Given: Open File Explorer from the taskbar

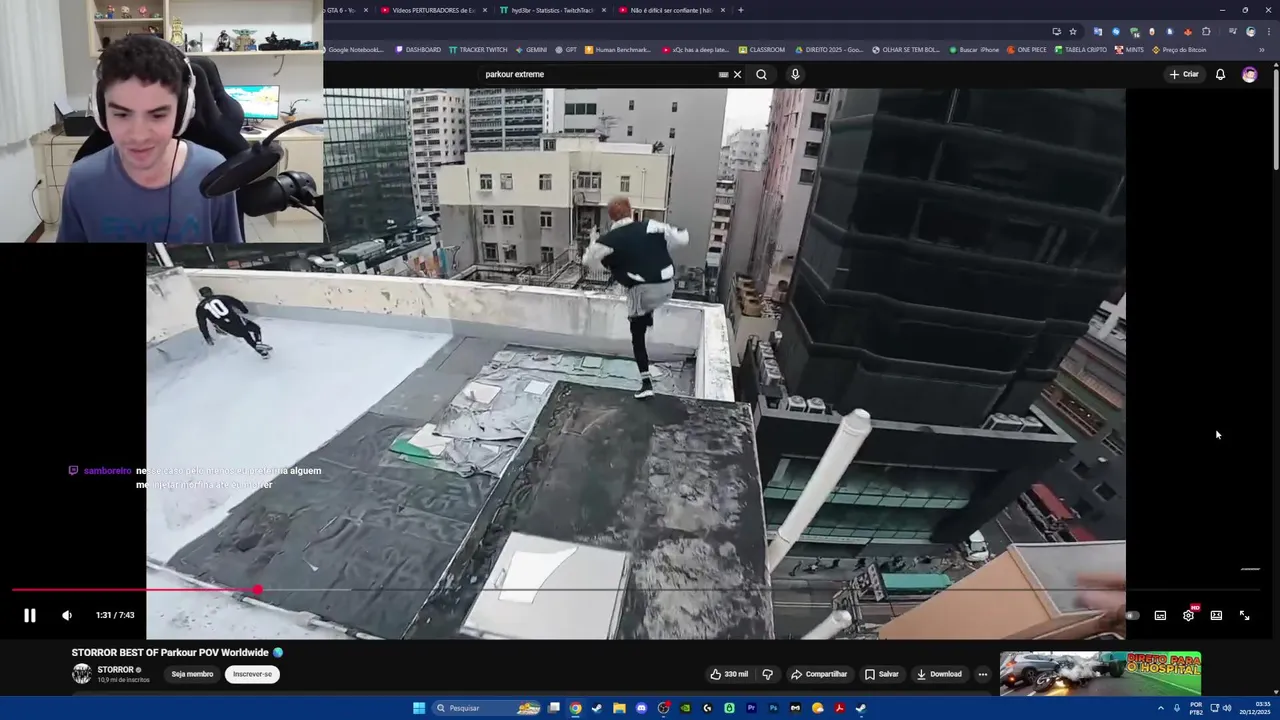Looking at the screenshot, I should (619, 708).
